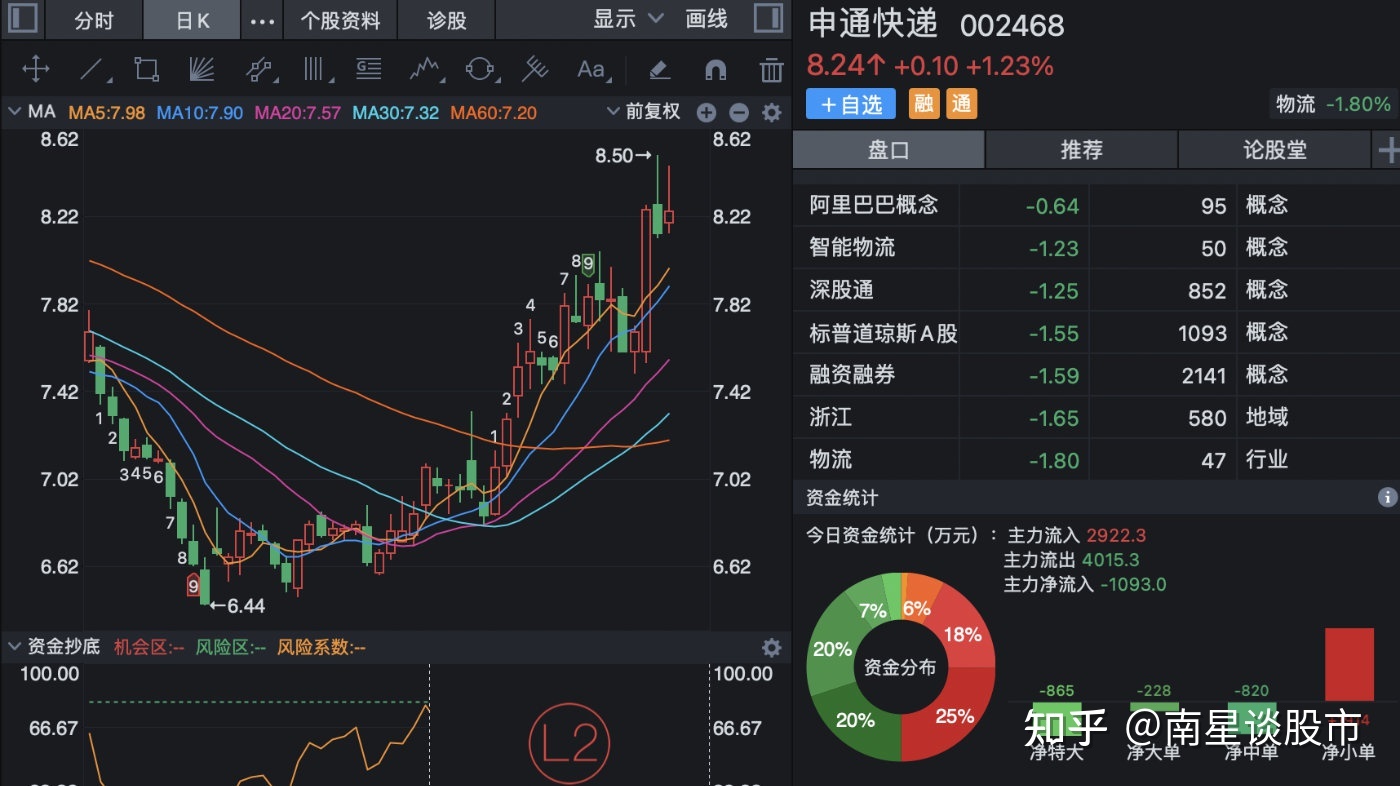This screenshot has width=1400, height=786.
Task: Delete drawings with the trash icon
Action: (x=771, y=69)
